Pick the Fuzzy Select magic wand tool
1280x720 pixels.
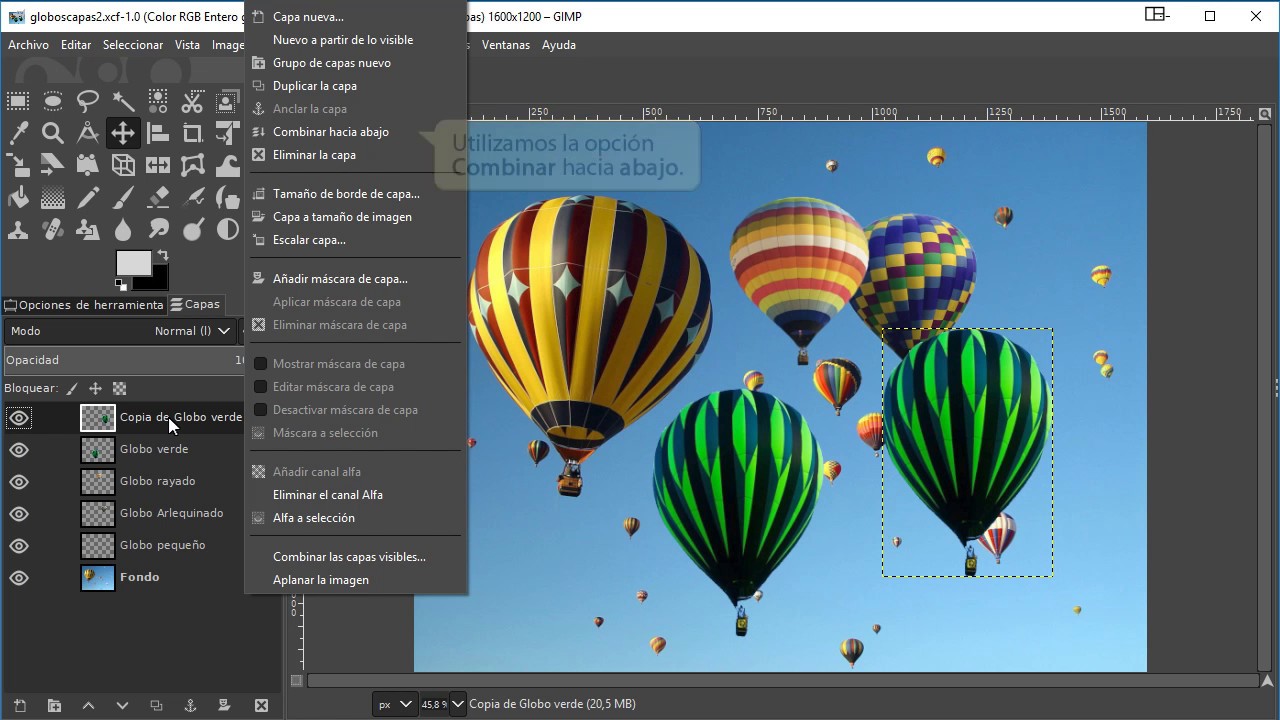coord(123,101)
